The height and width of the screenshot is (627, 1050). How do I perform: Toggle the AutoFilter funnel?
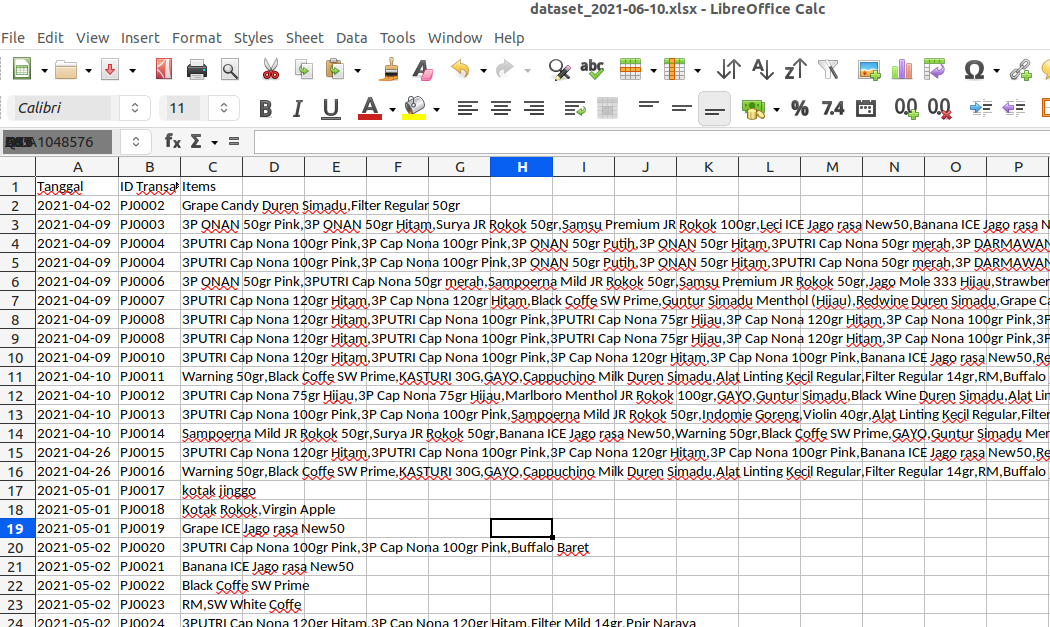(x=828, y=69)
